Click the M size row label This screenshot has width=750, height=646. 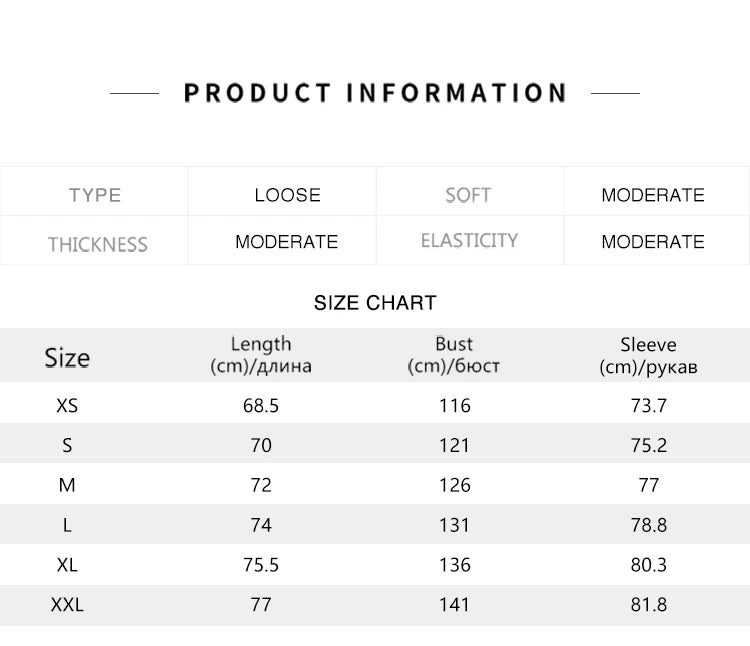point(67,485)
